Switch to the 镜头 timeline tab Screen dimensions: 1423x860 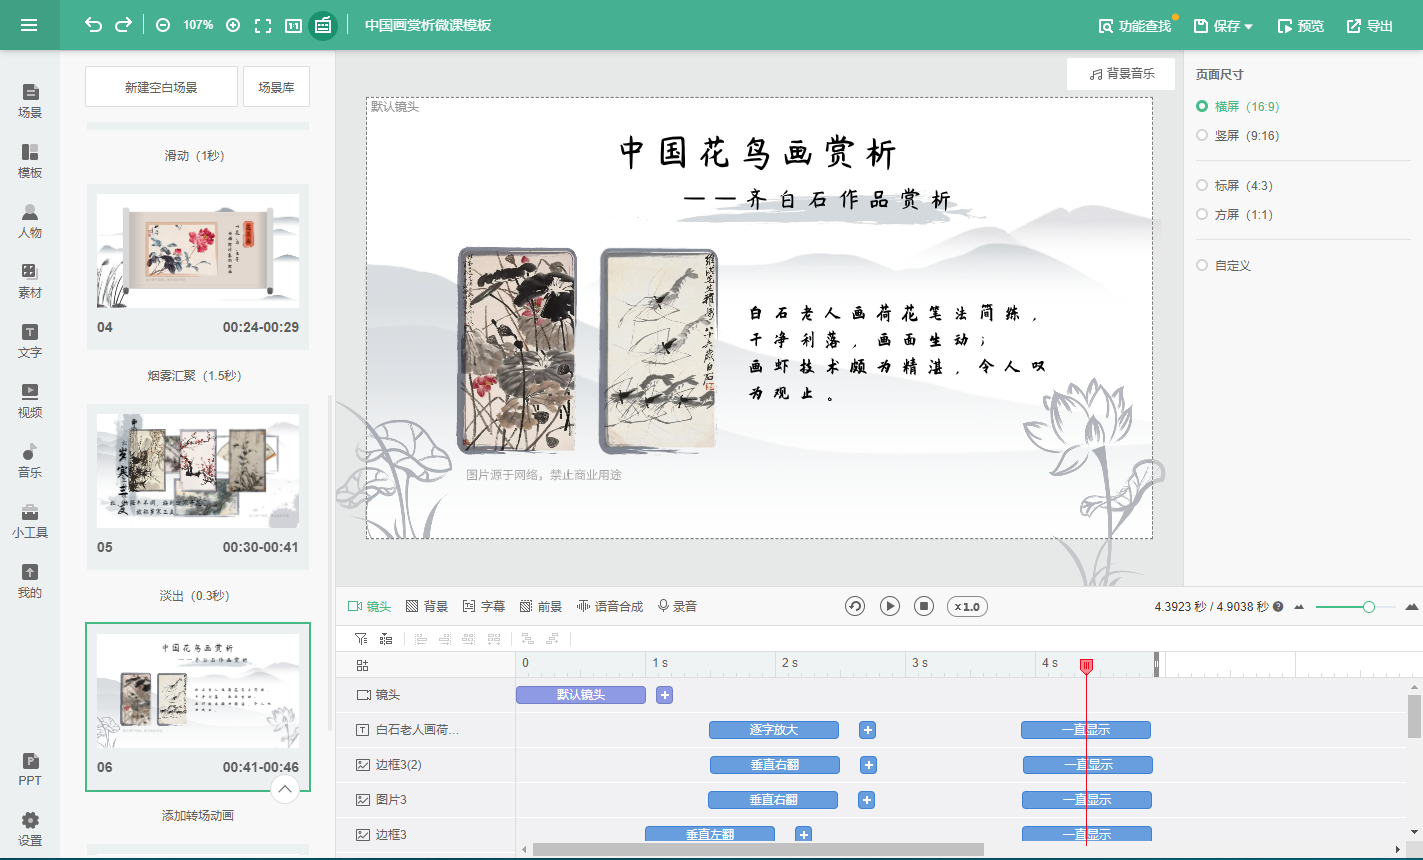(x=369, y=606)
